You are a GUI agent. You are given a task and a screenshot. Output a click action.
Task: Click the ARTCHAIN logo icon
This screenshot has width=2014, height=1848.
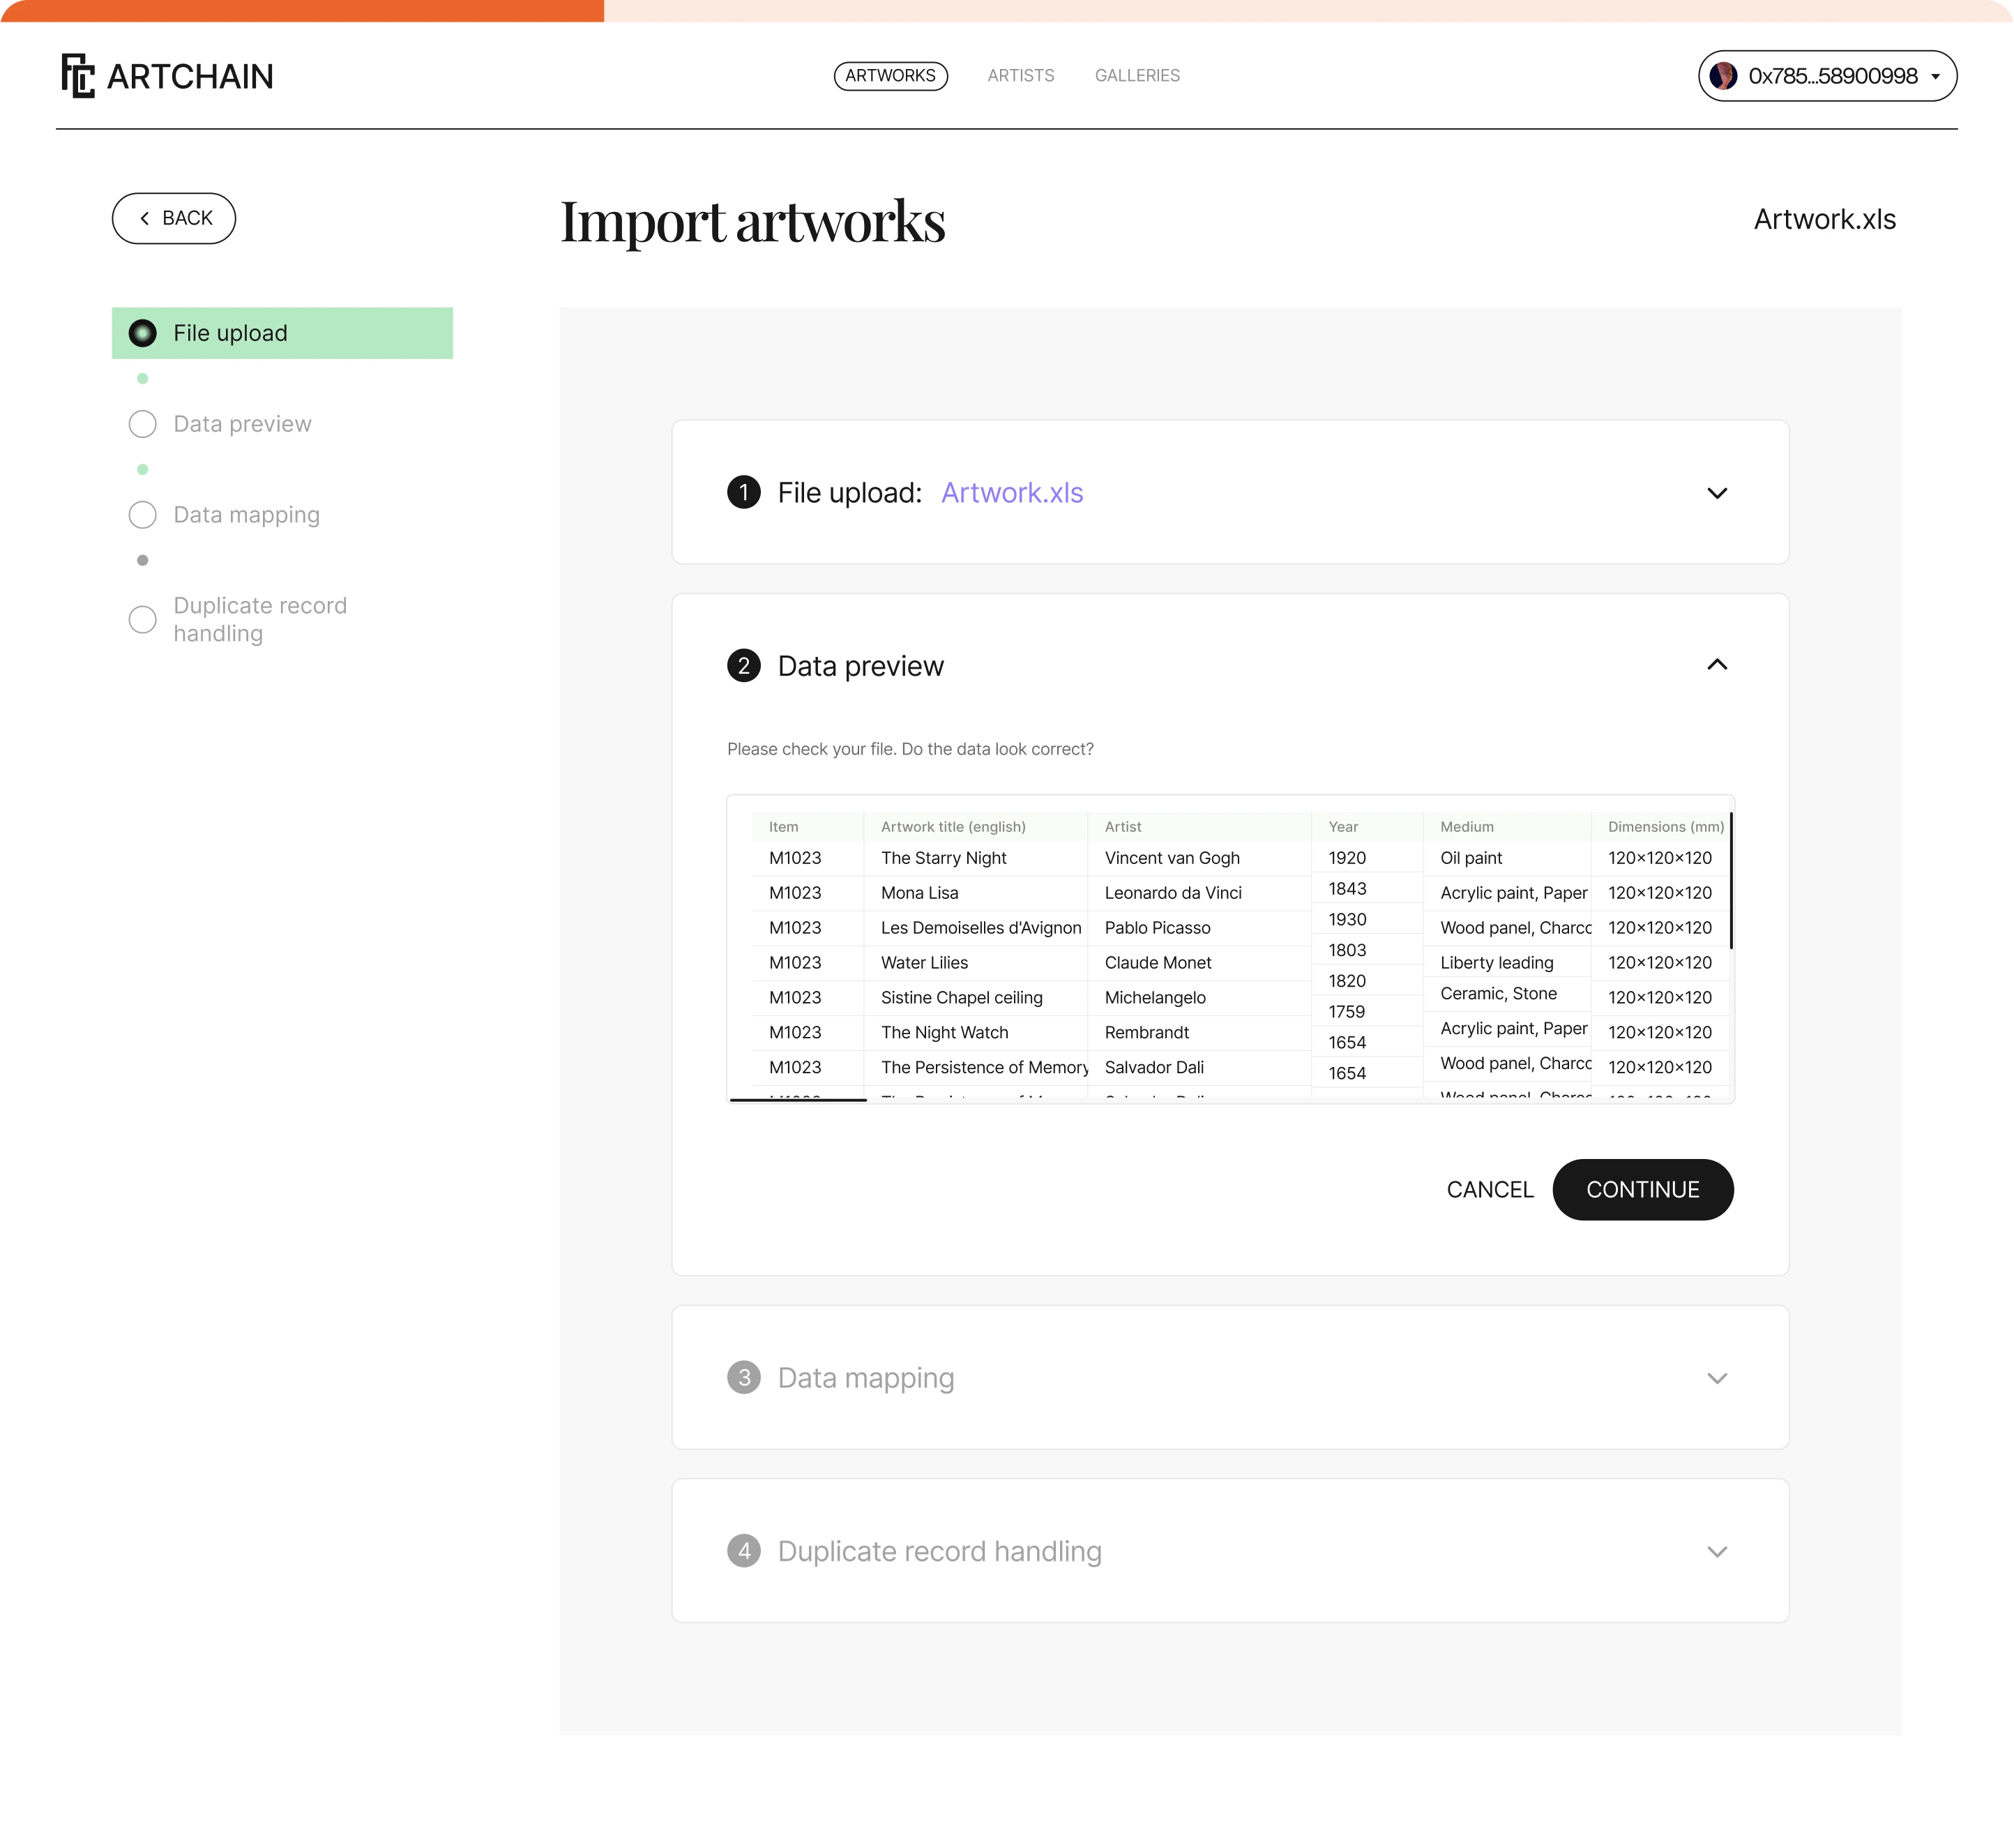click(78, 76)
